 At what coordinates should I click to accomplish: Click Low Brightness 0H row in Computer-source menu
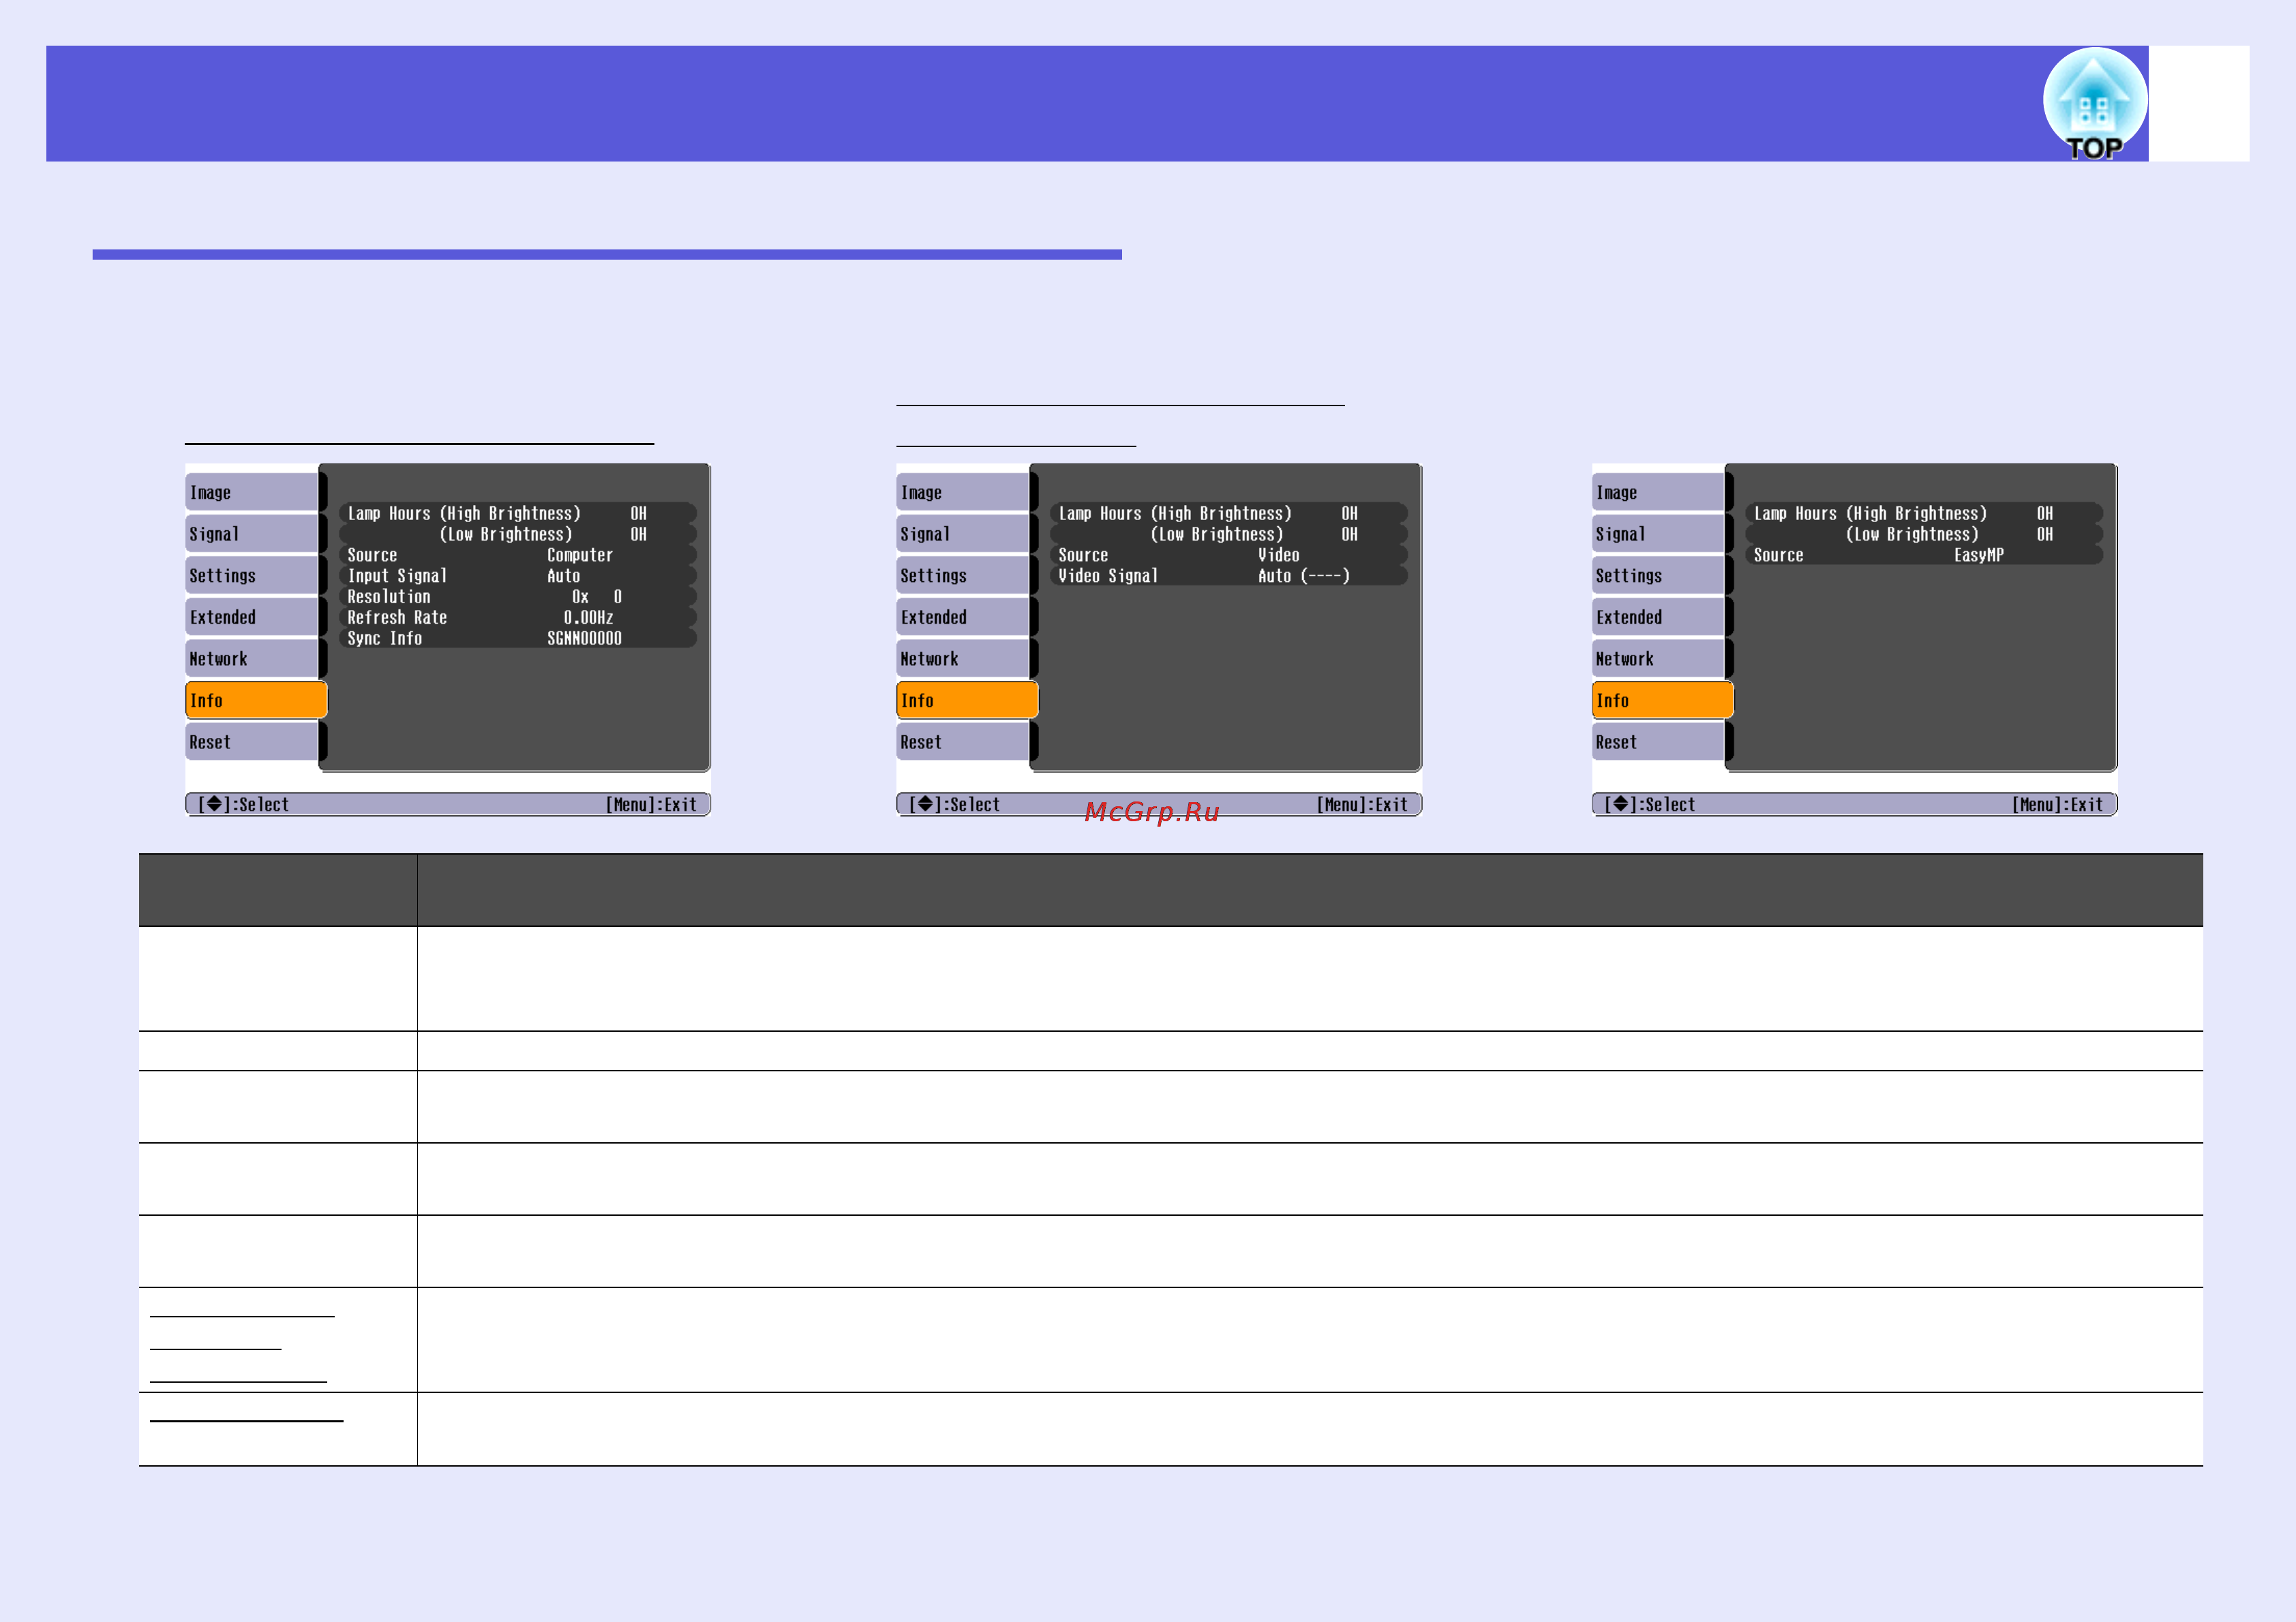pos(518,534)
